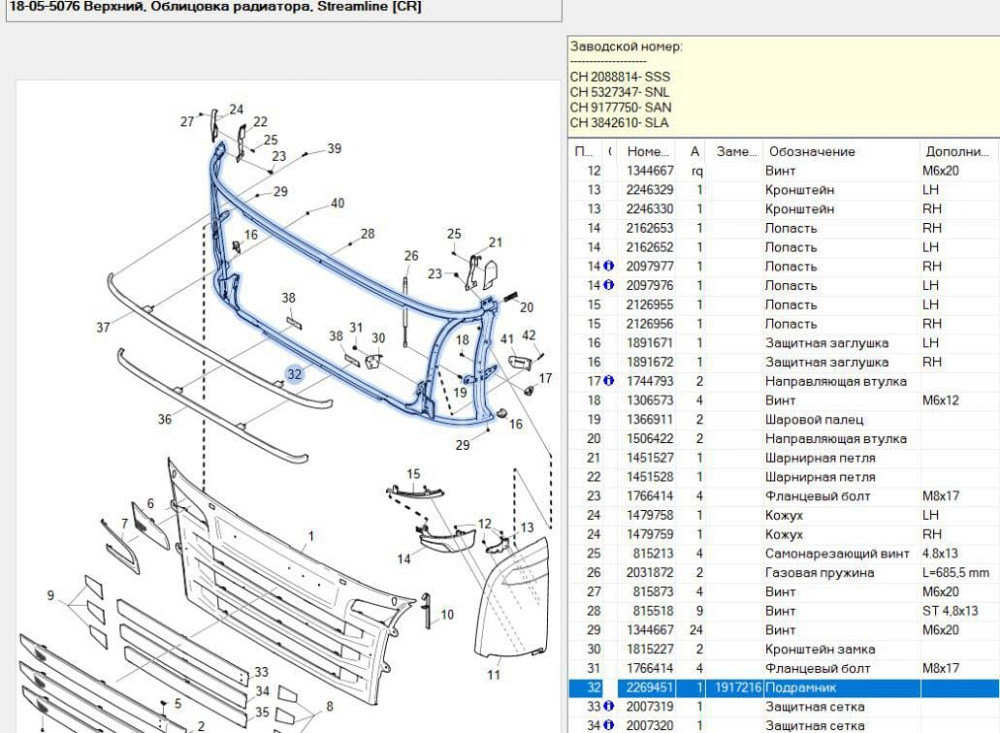Screen dimensions: 1000x733
Task: Click replacement number 1917216
Action: click(738, 688)
